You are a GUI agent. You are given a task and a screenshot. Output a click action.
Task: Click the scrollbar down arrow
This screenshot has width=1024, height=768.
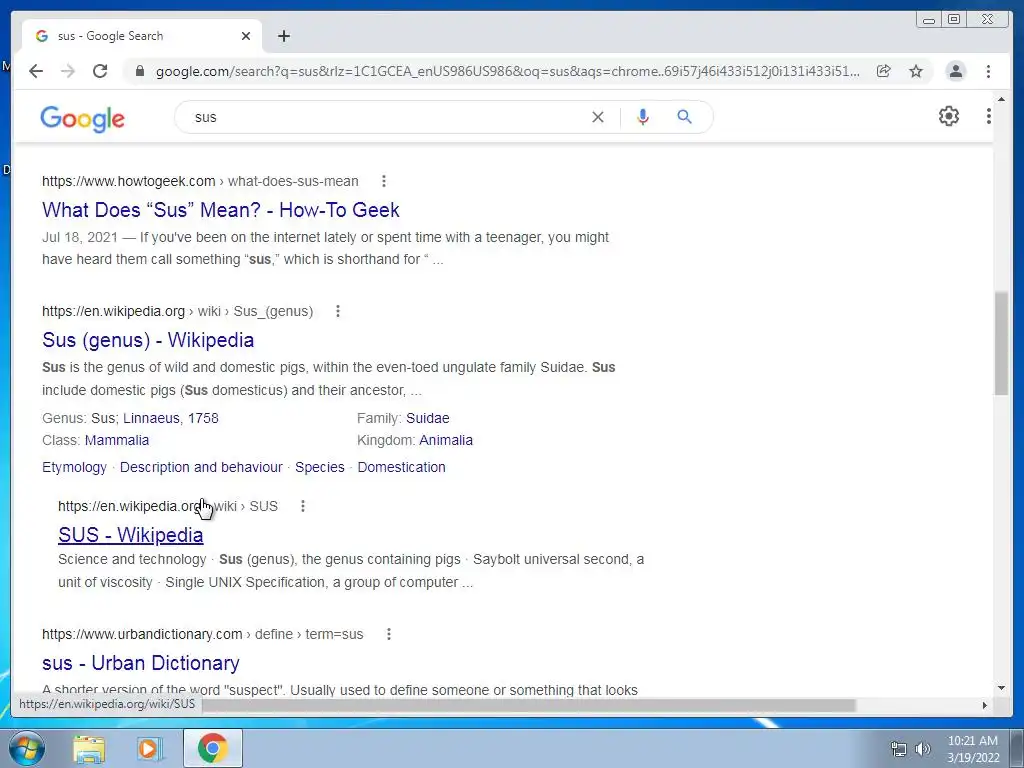[1001, 688]
